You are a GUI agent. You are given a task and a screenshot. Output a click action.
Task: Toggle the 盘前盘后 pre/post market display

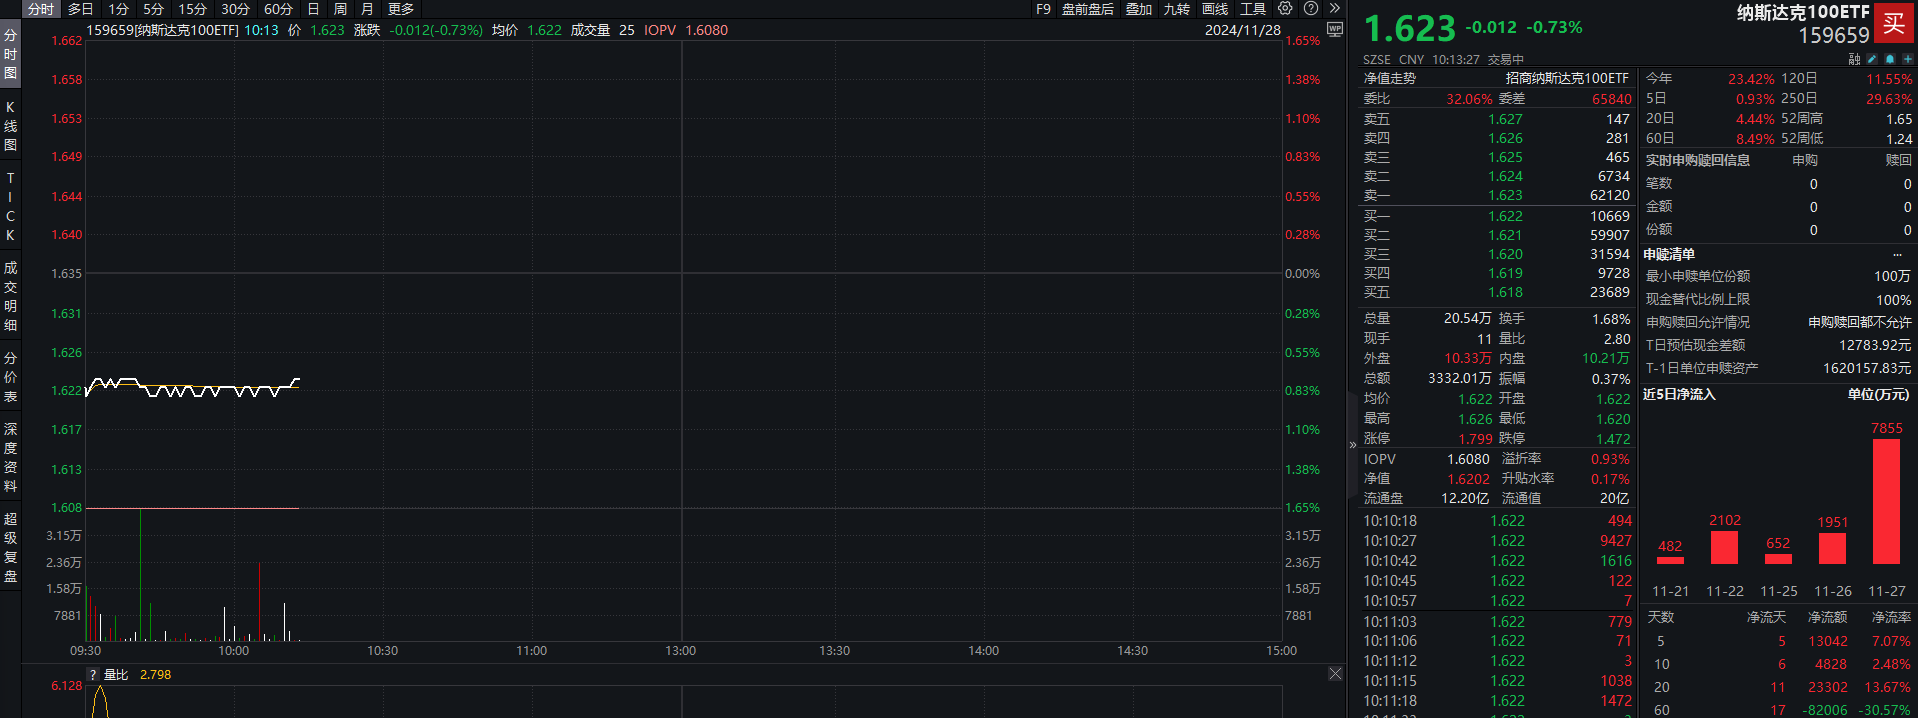pyautogui.click(x=1087, y=9)
